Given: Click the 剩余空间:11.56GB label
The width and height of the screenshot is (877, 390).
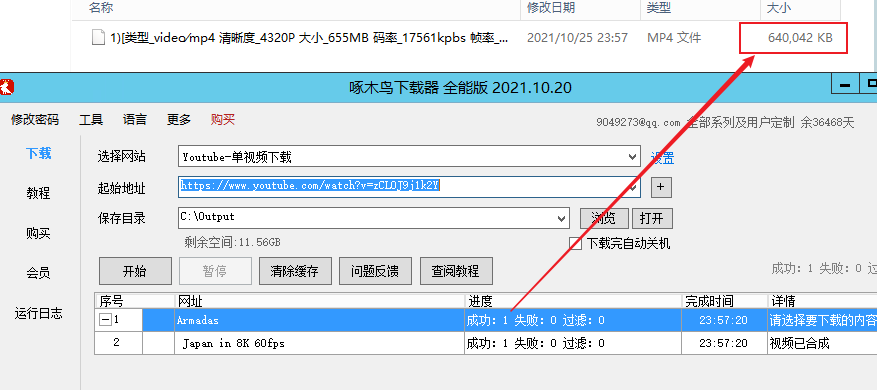Looking at the screenshot, I should coord(233,243).
